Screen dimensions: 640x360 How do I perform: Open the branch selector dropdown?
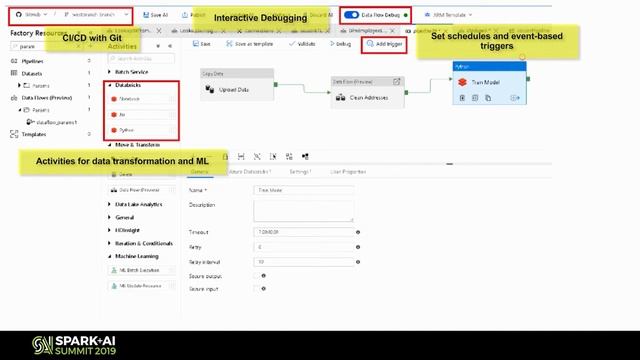click(96, 15)
